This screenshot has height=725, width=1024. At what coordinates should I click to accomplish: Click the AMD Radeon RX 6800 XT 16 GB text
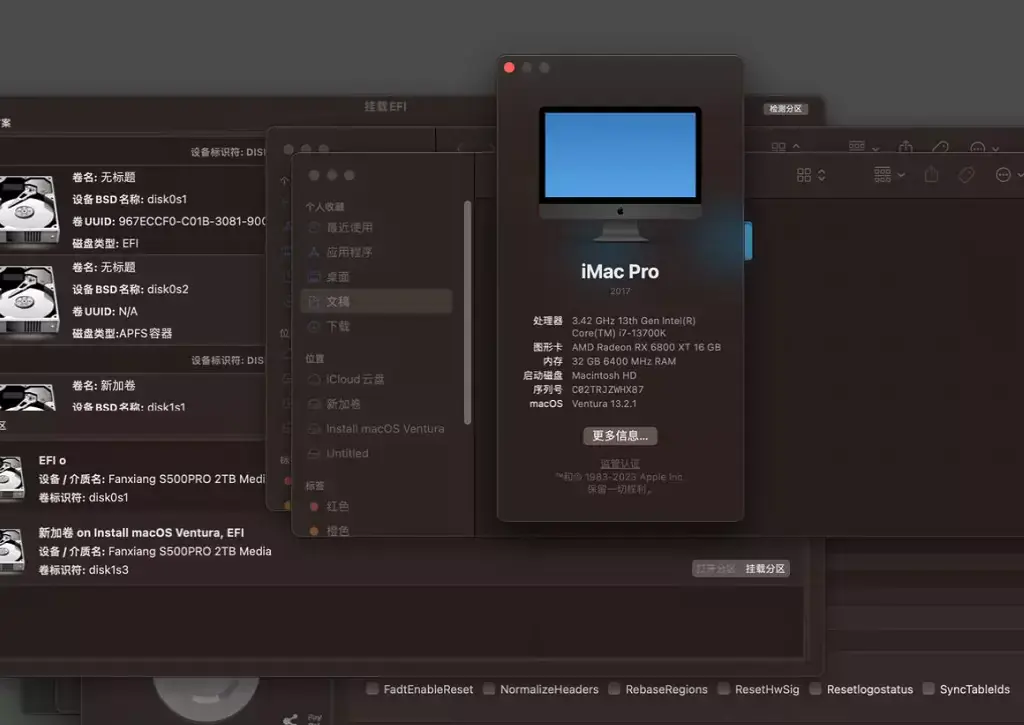647,347
